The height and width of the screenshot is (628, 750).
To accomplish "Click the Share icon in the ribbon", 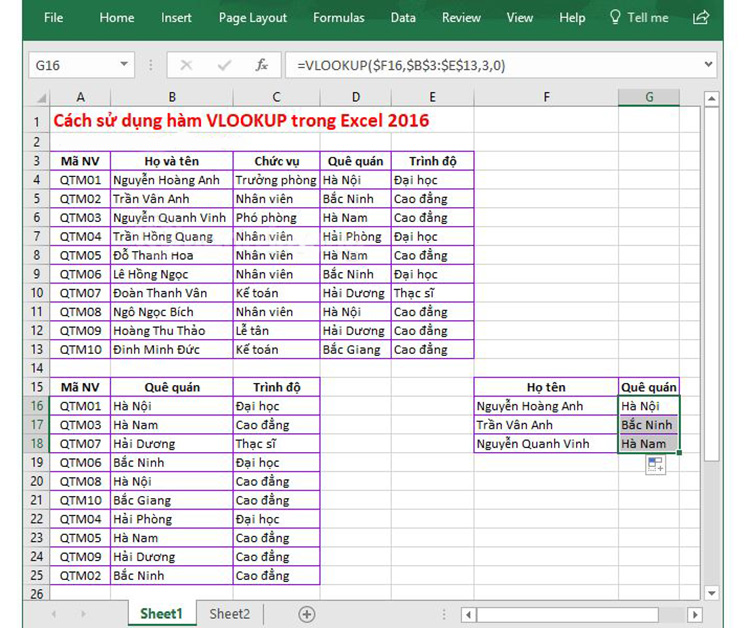I will 701,18.
